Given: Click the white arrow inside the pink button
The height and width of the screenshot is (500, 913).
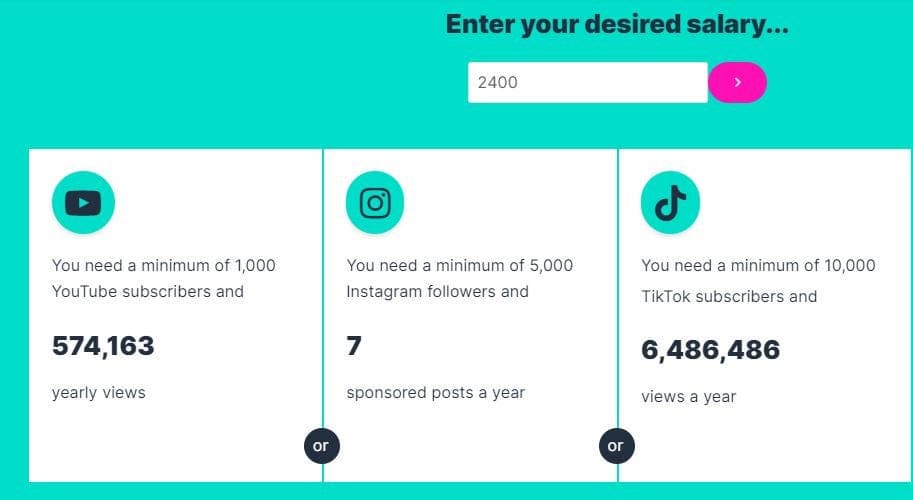Looking at the screenshot, I should pos(738,83).
